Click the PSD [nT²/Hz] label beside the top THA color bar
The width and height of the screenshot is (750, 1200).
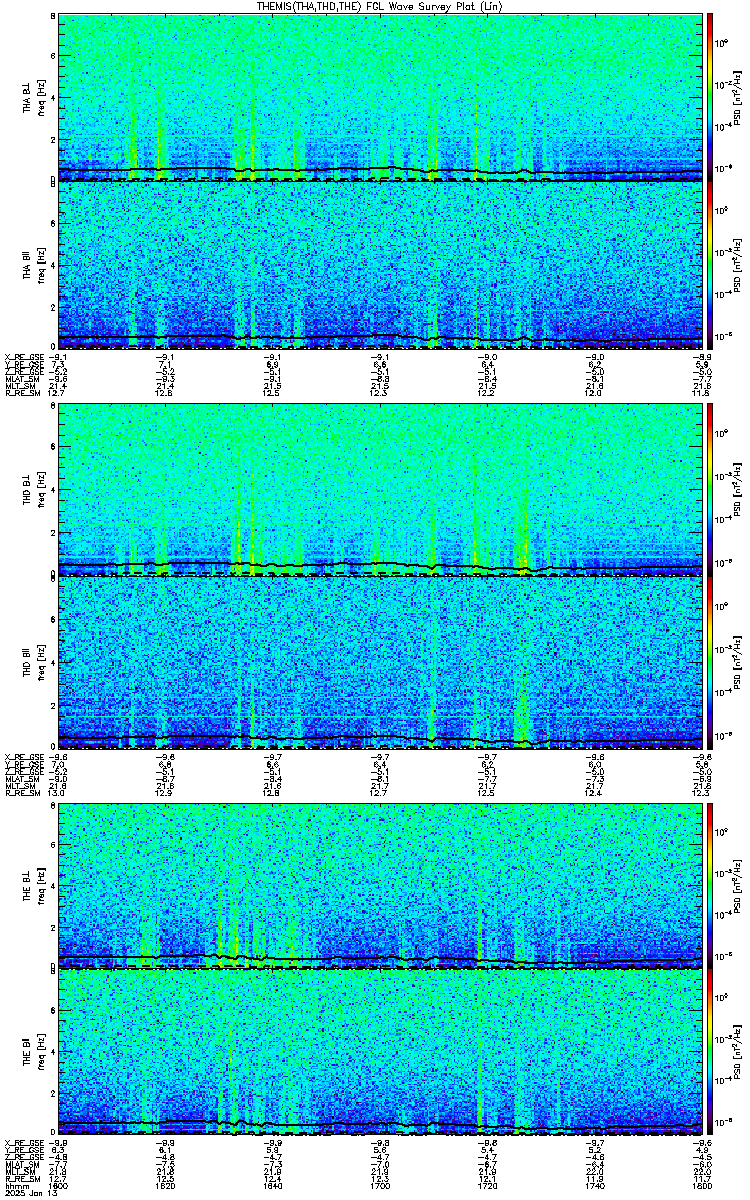[x=737, y=97]
